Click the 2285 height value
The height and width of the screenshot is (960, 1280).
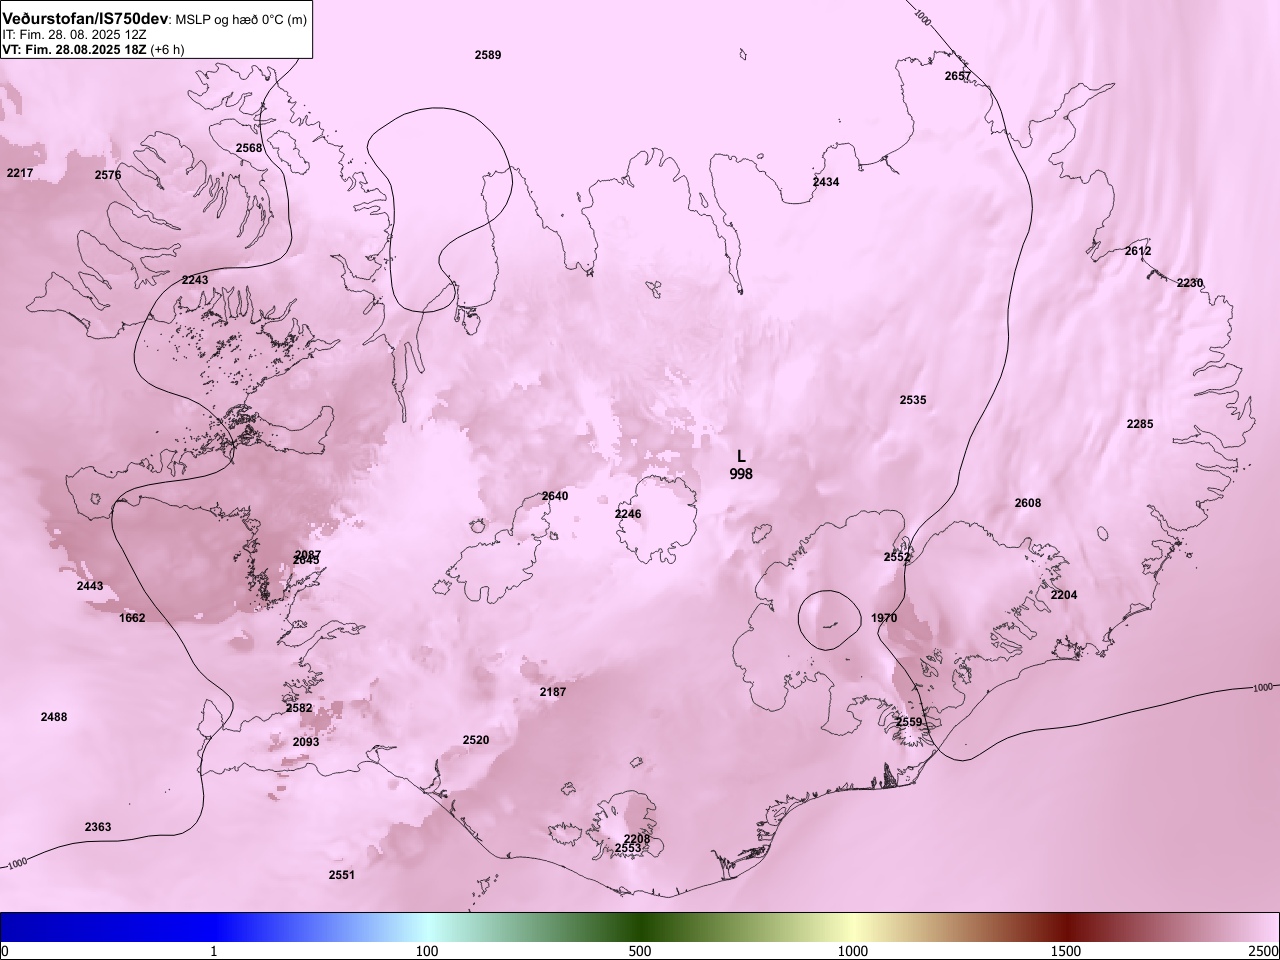coord(1140,424)
